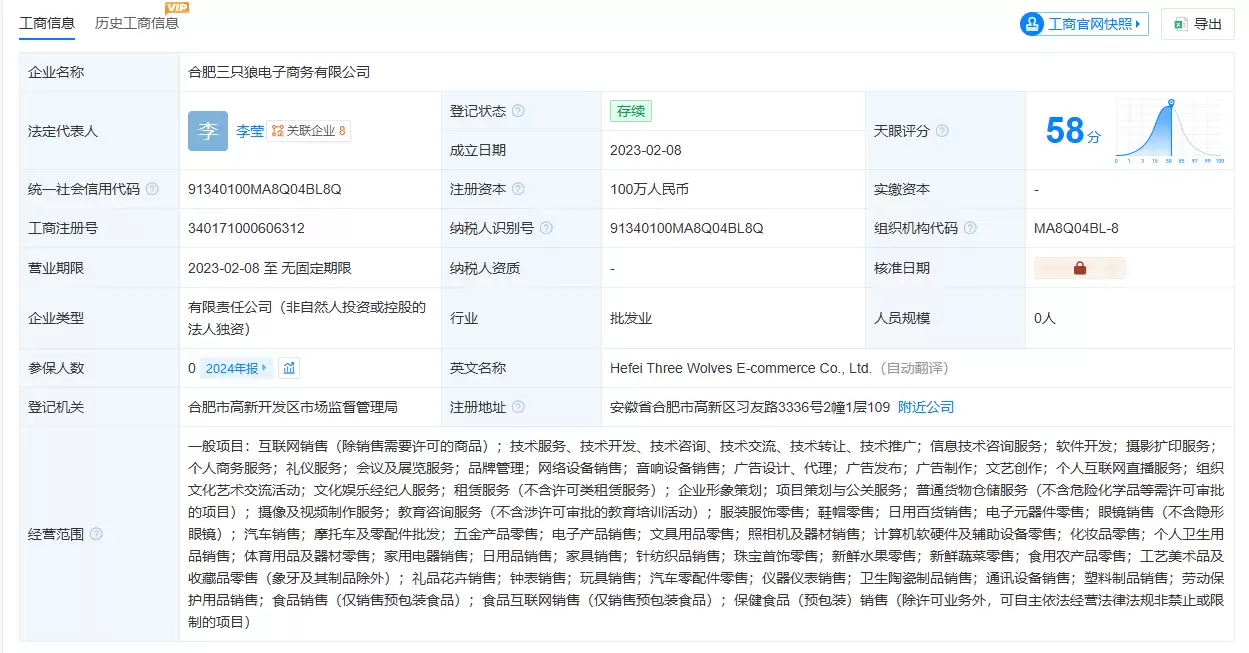Open the 工商官网快照 snapshot button
Viewport: 1249px width, 653px height.
coord(1084,24)
